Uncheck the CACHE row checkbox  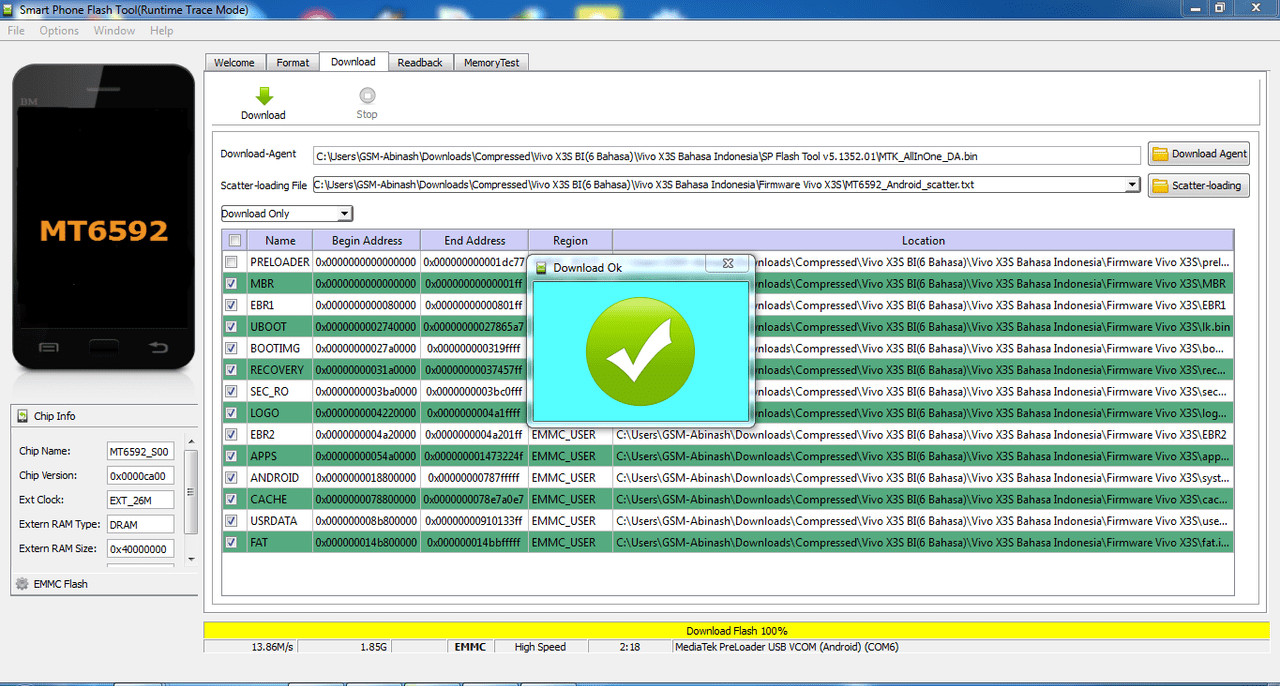pos(232,499)
